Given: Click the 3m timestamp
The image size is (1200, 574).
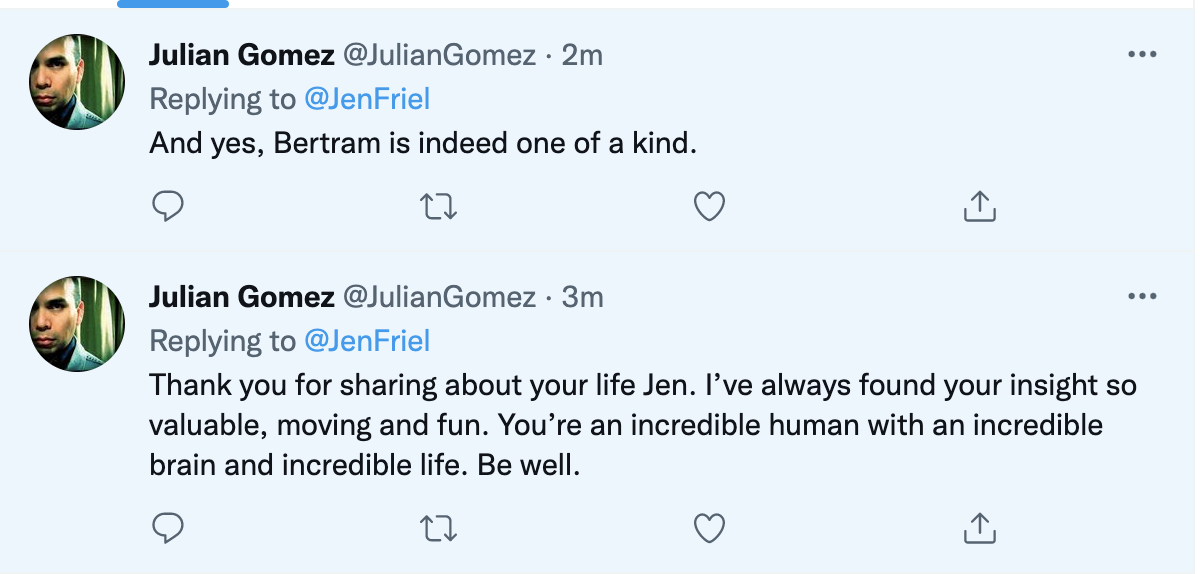Looking at the screenshot, I should click(583, 297).
